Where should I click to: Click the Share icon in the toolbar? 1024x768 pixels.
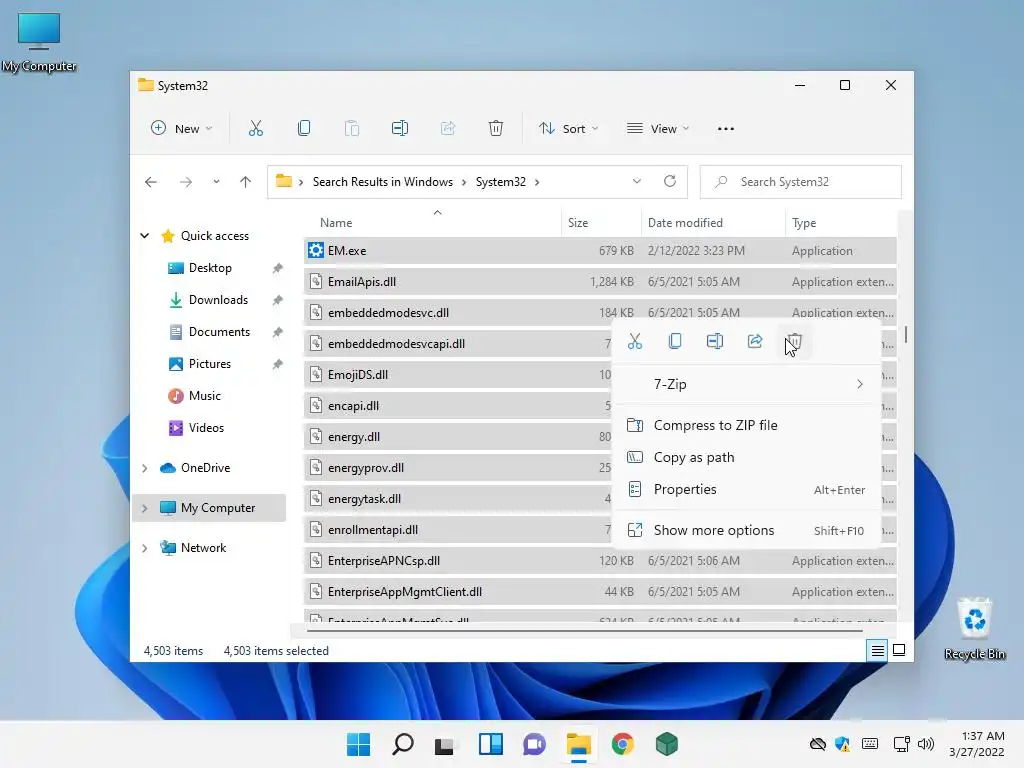point(448,129)
